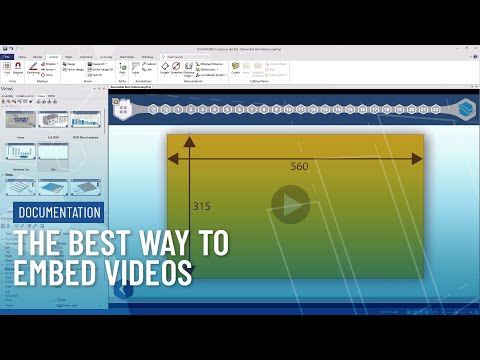The image size is (480, 360).
Task: Add a Label annotation
Action: click(135, 68)
